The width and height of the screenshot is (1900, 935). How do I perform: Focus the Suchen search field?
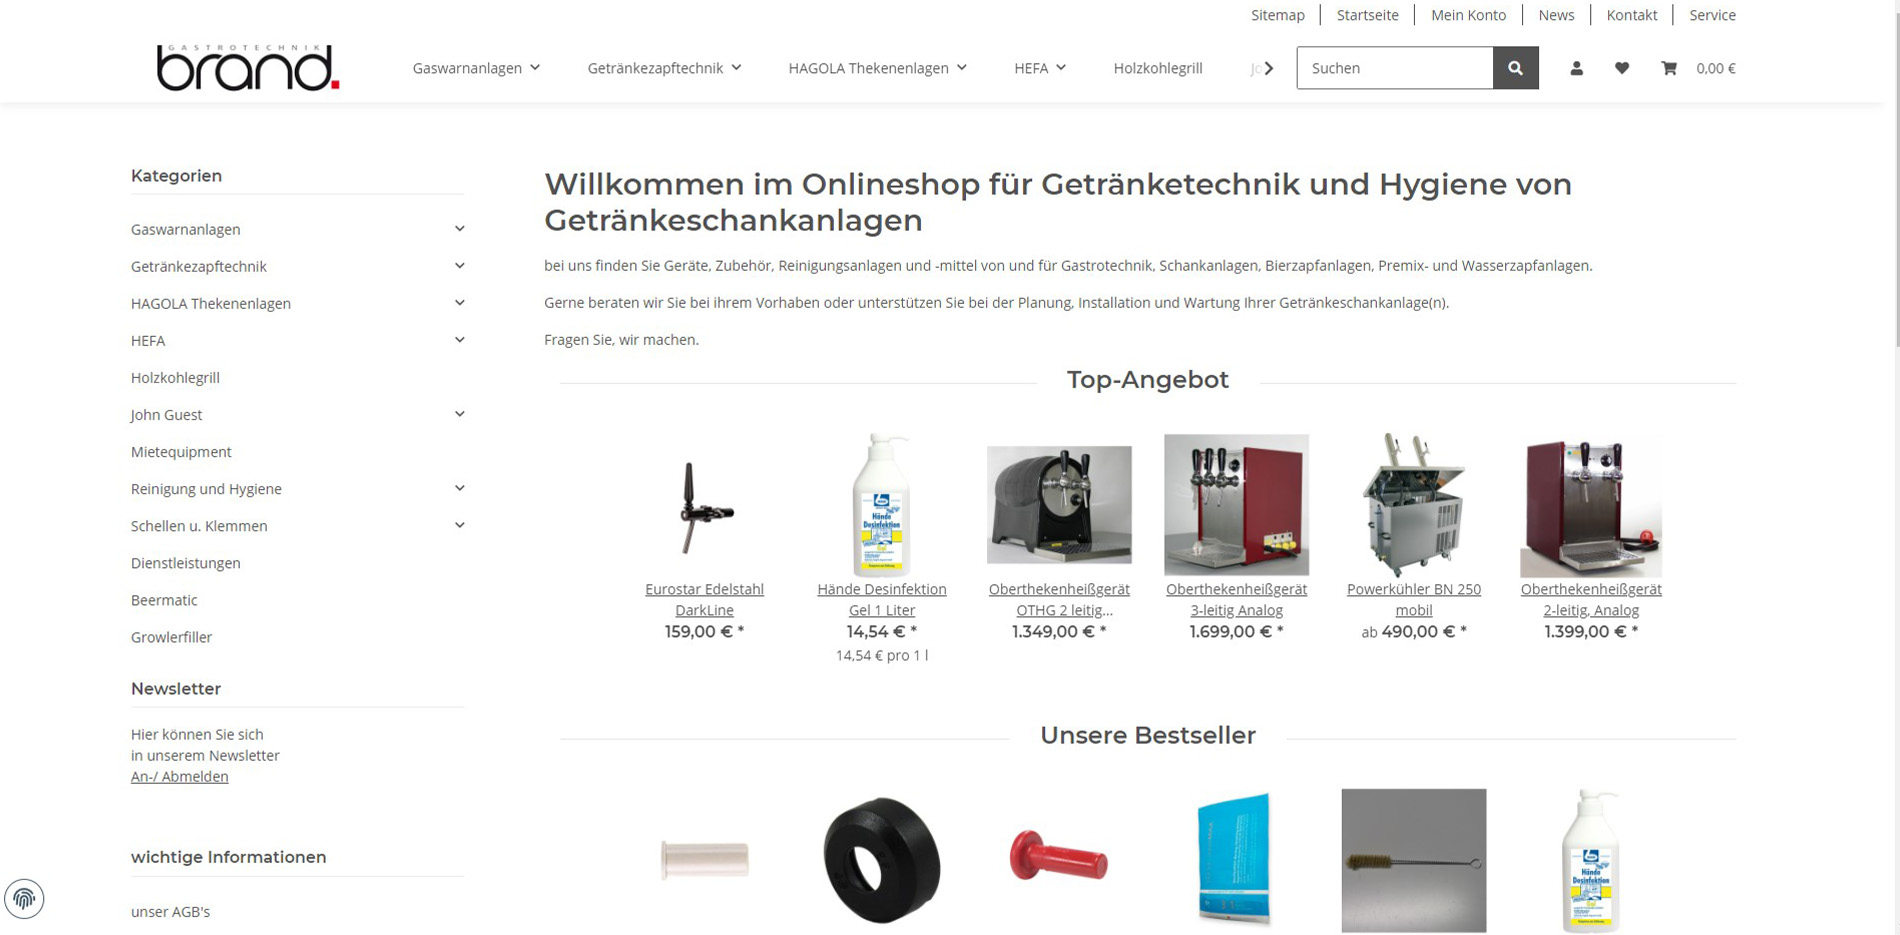1394,68
